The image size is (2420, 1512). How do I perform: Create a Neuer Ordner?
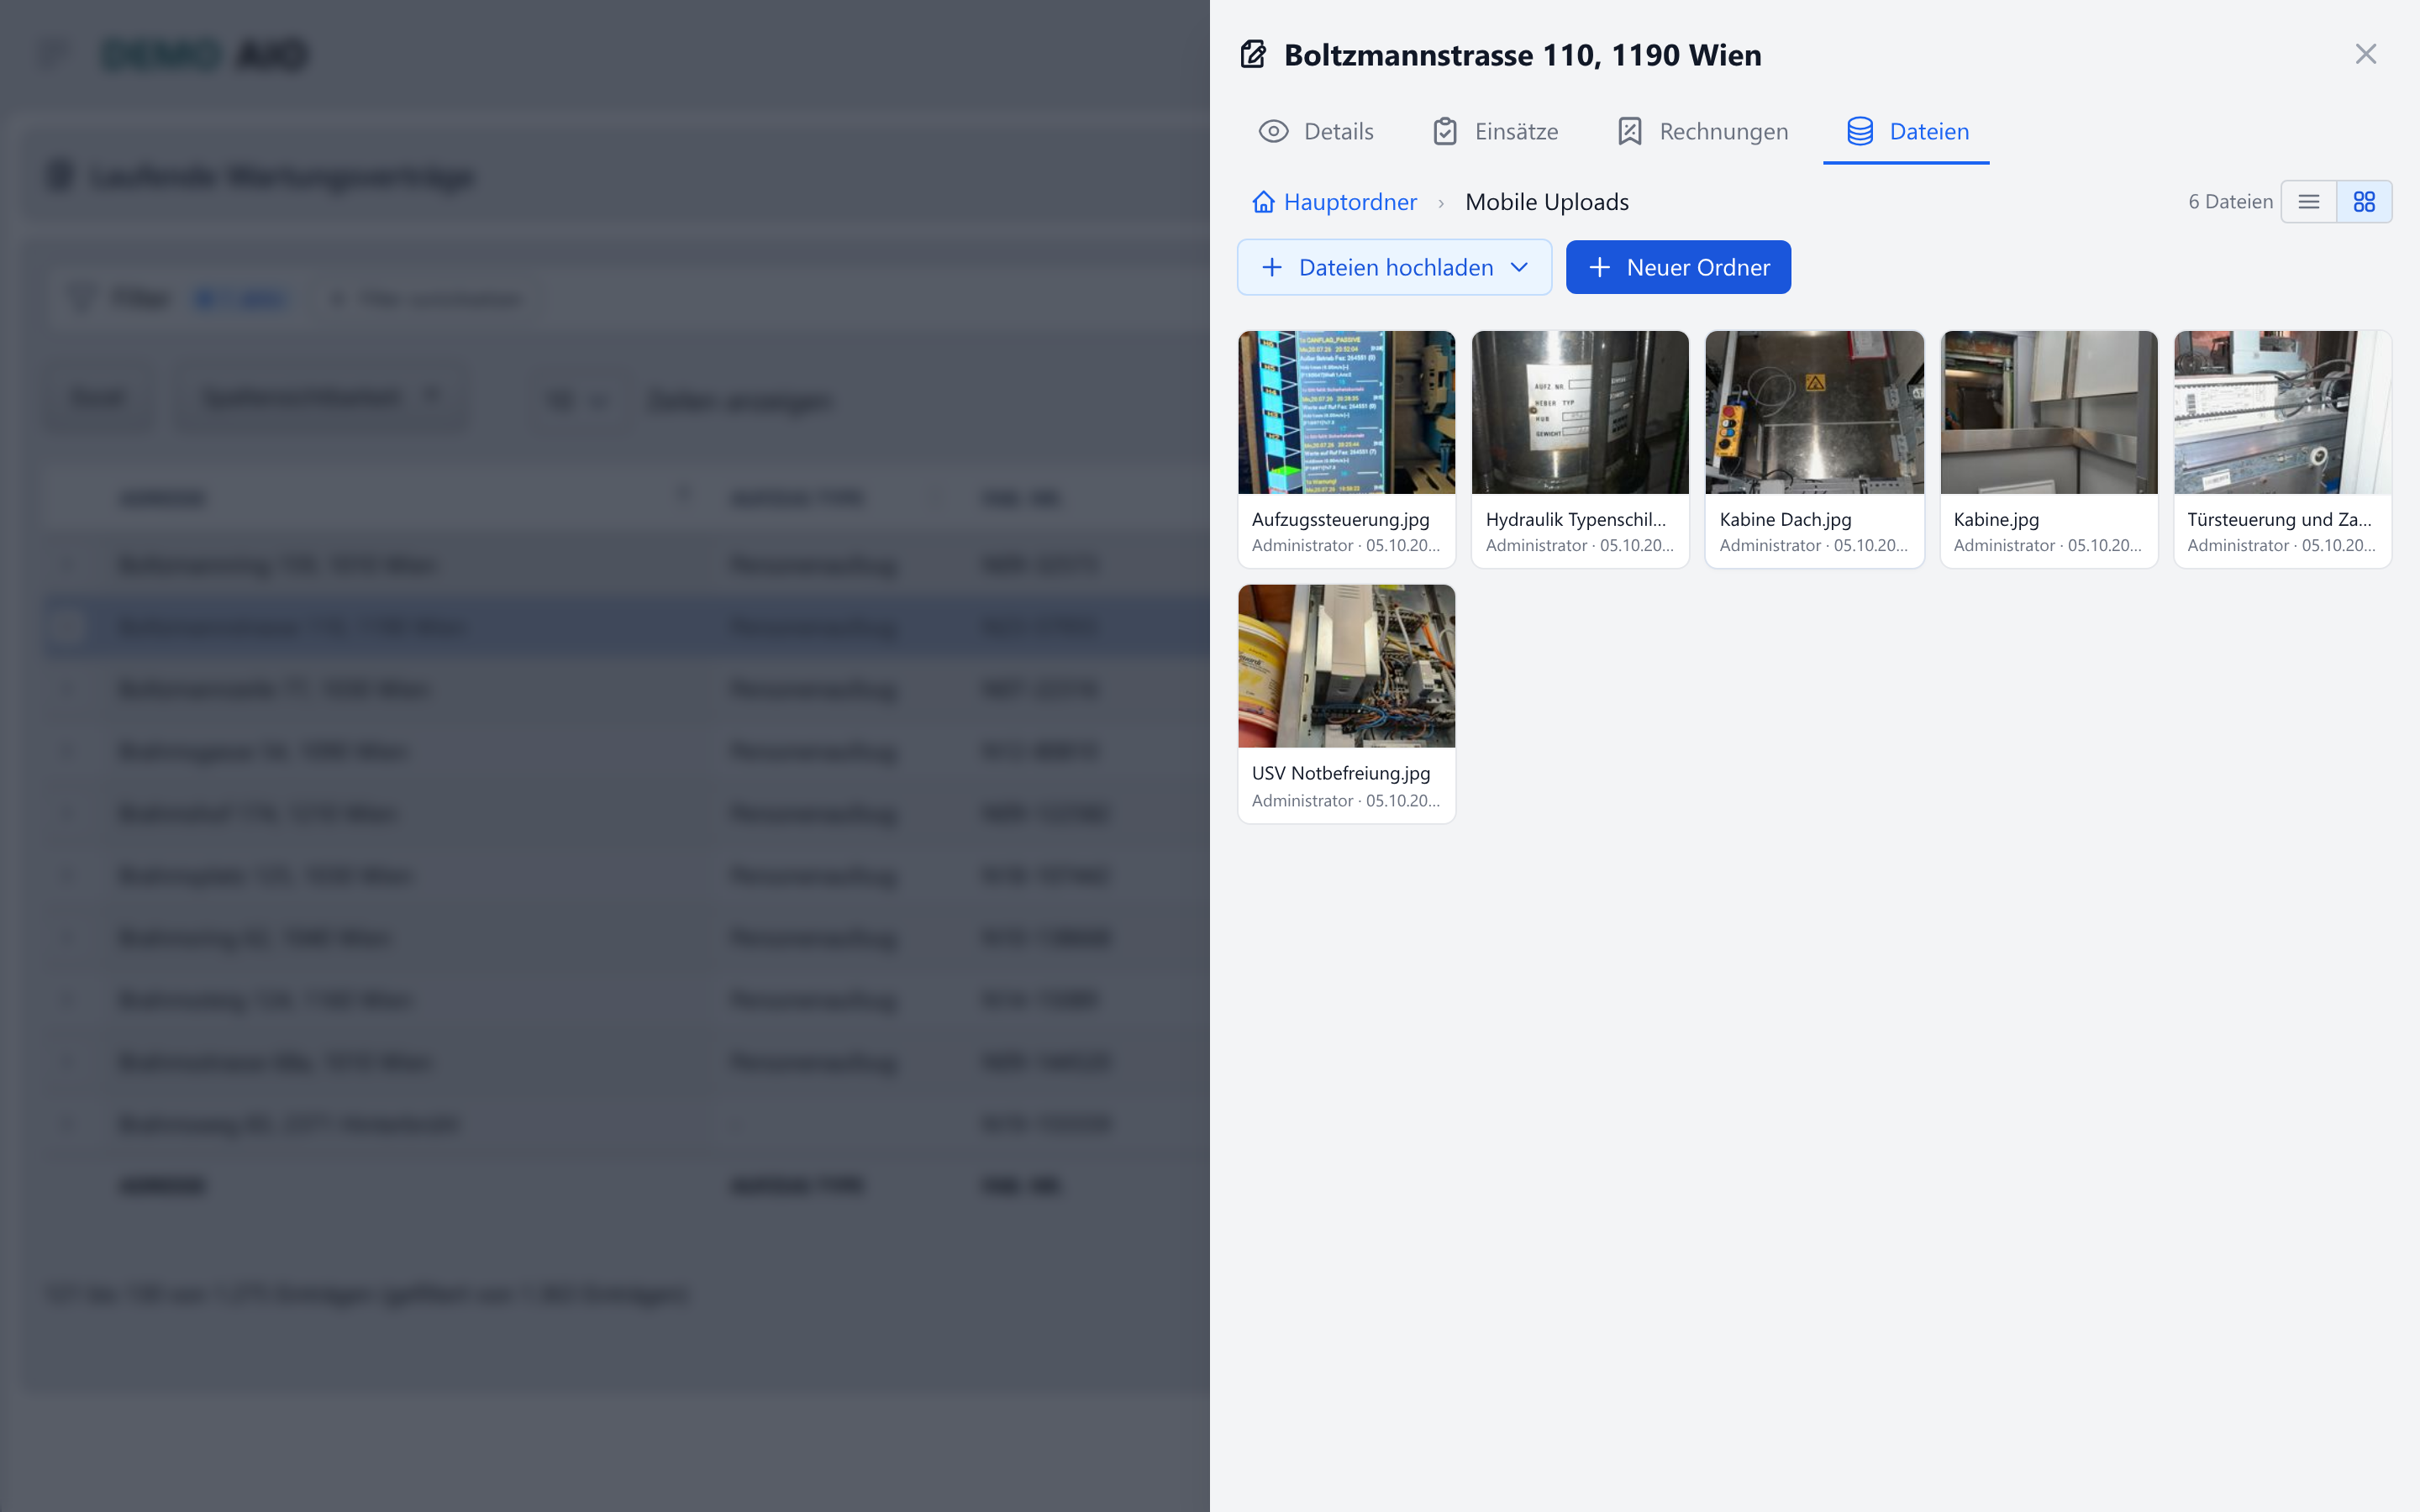click(x=1678, y=267)
